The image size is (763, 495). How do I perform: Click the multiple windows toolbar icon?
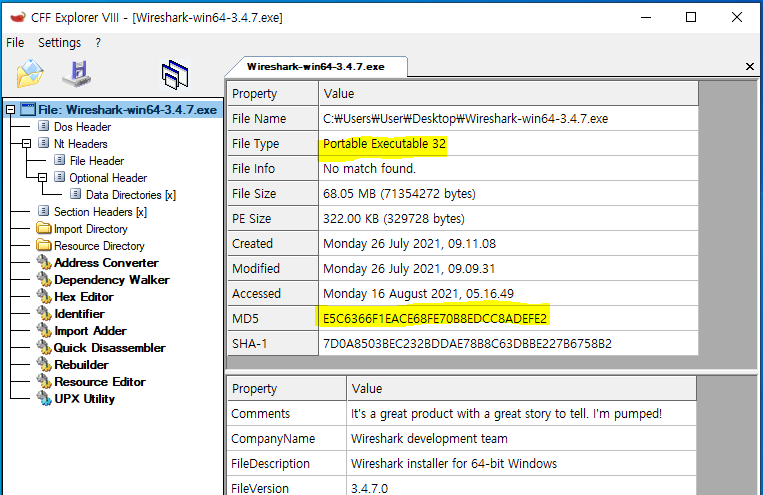(x=175, y=74)
